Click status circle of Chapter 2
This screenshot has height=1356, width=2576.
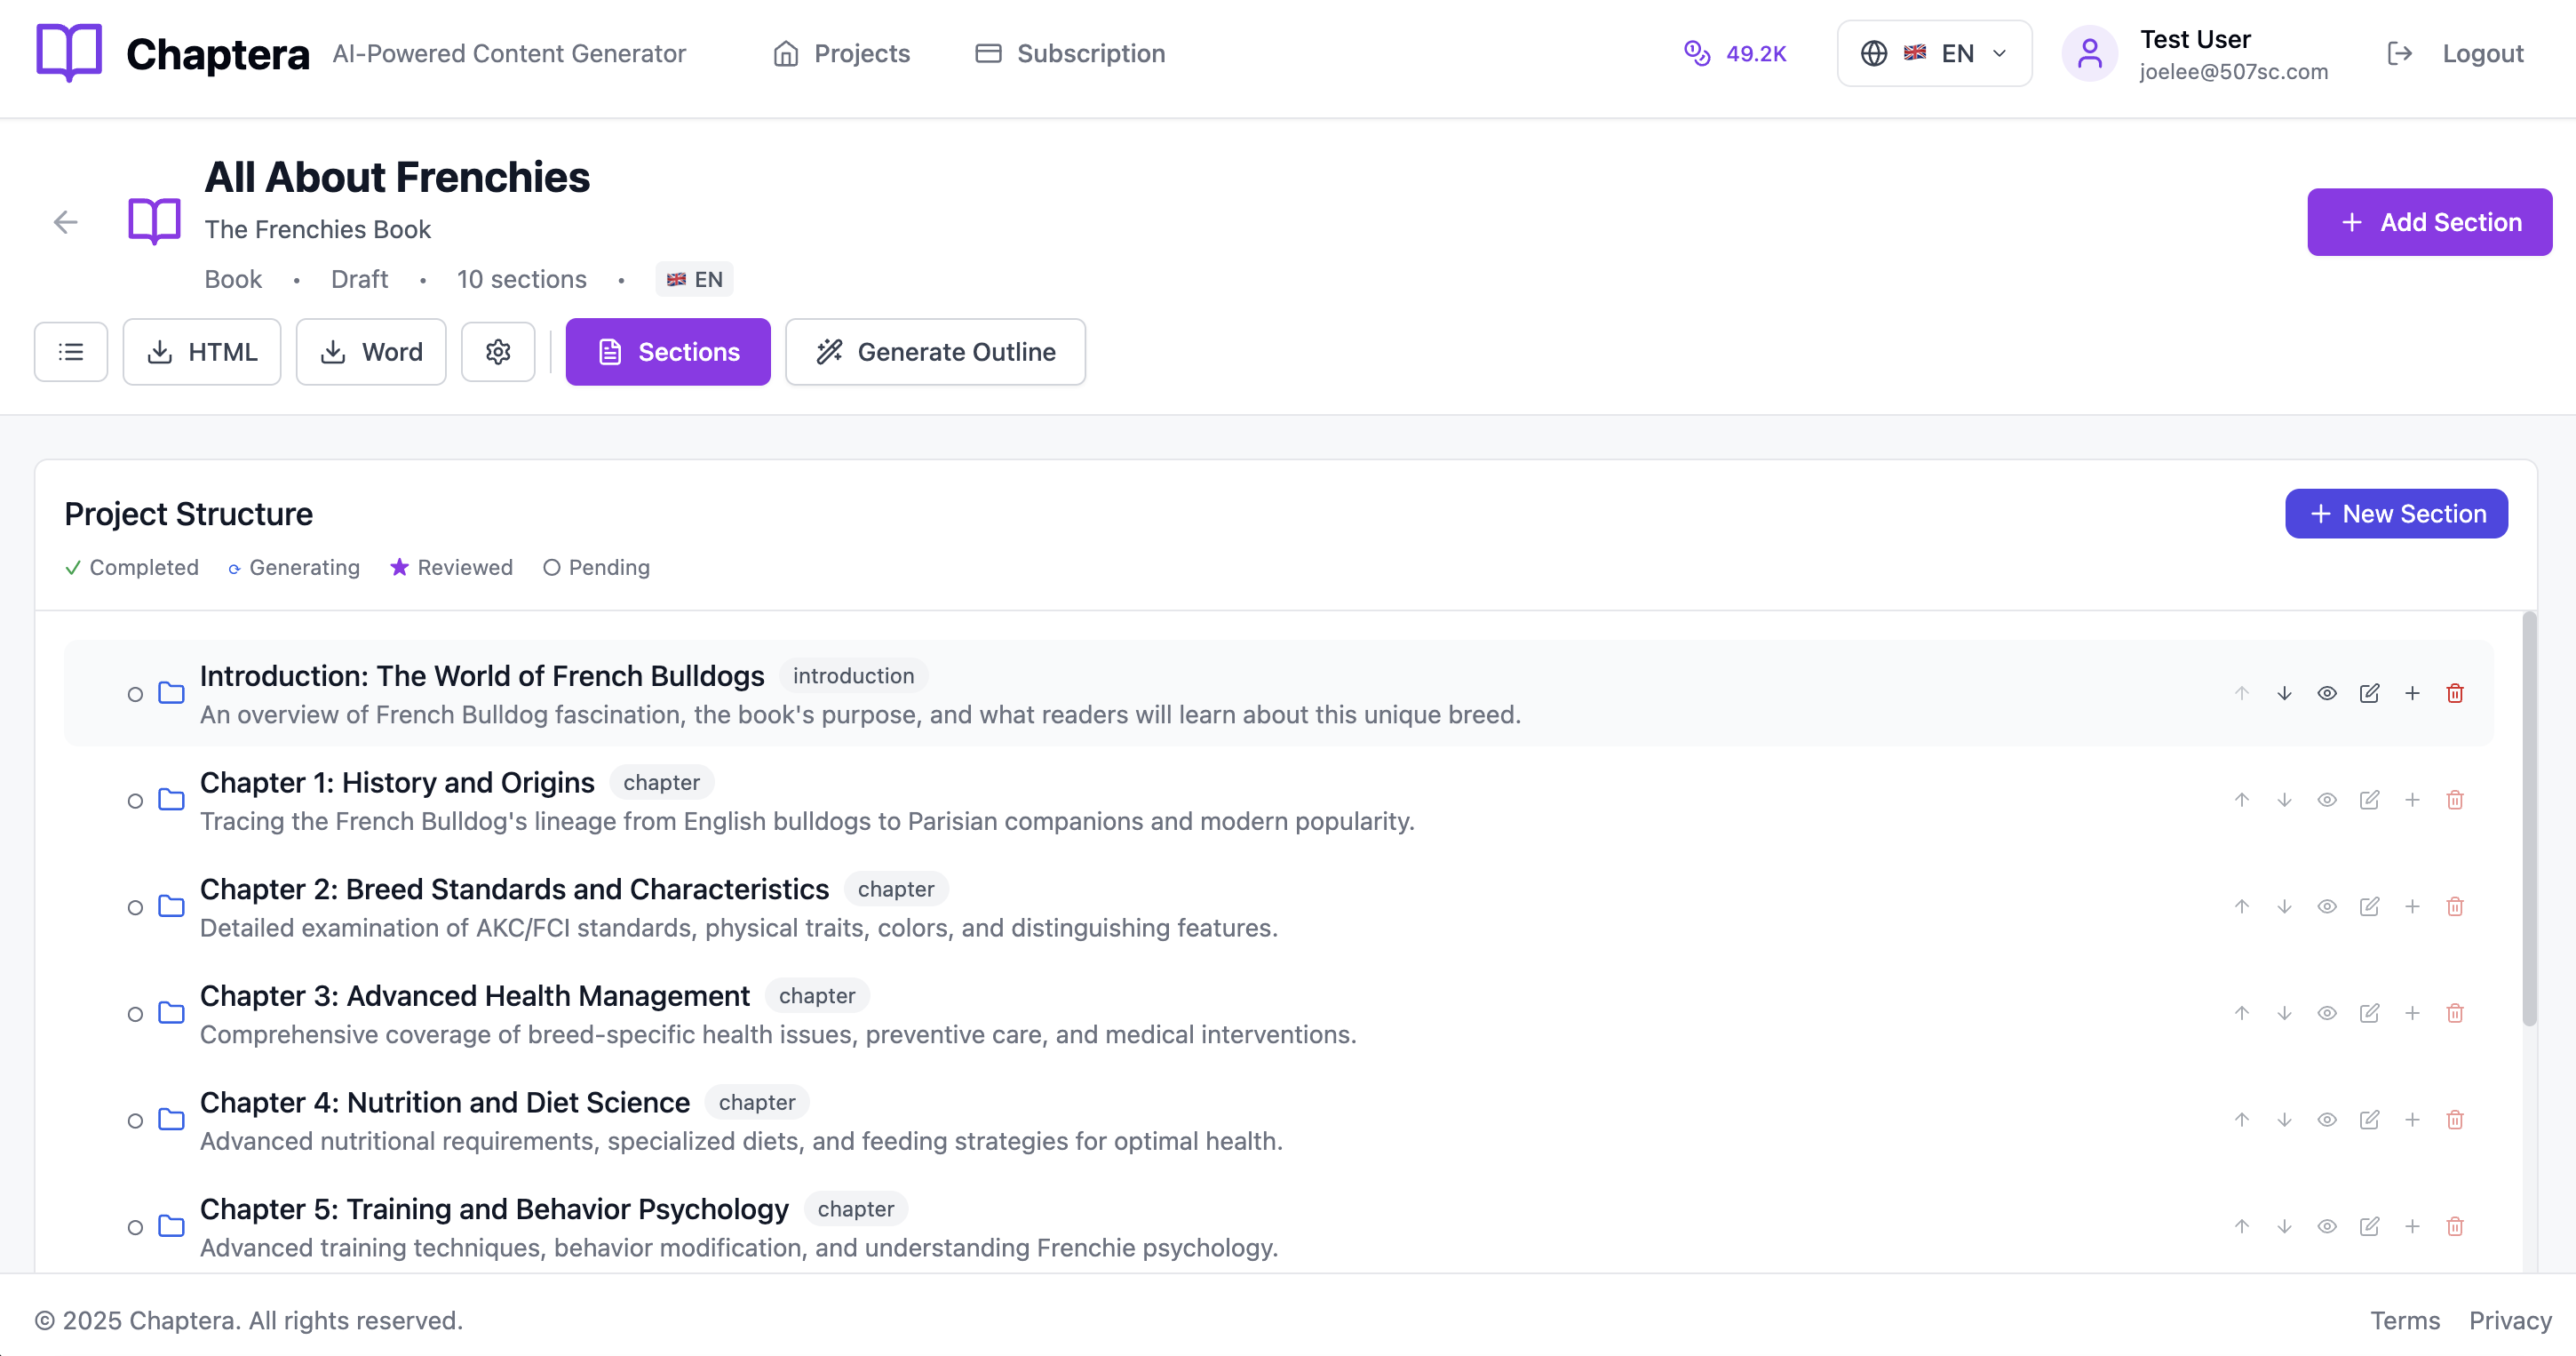tap(135, 907)
